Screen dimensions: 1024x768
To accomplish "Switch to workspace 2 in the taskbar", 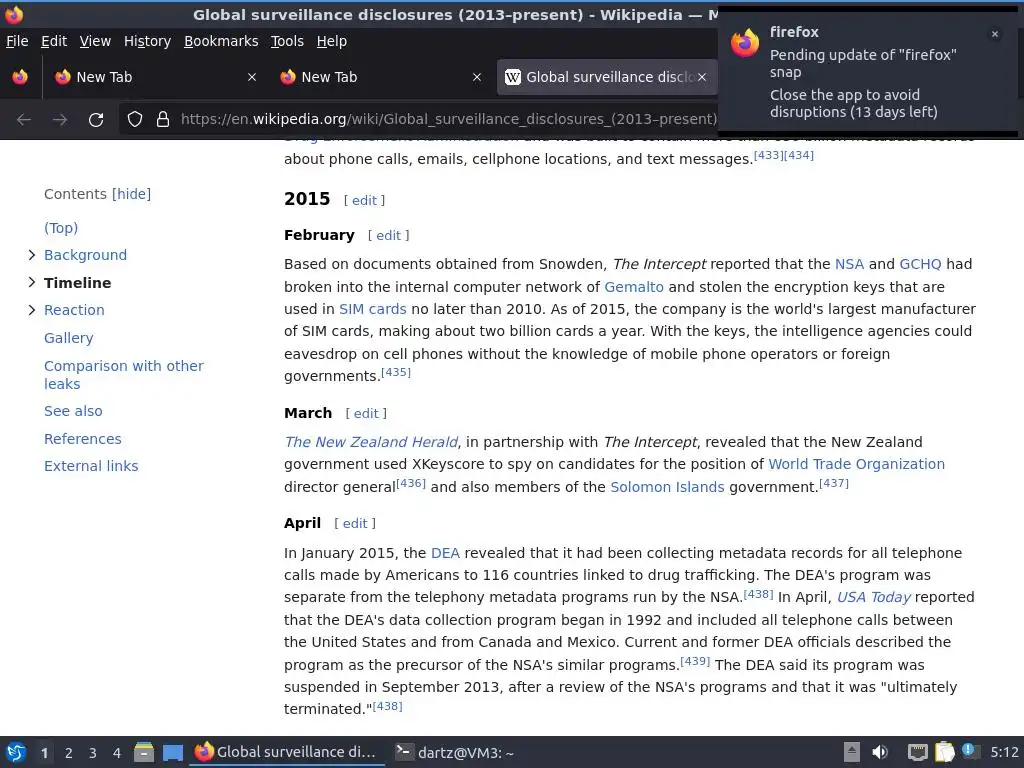I will pyautogui.click(x=69, y=753).
